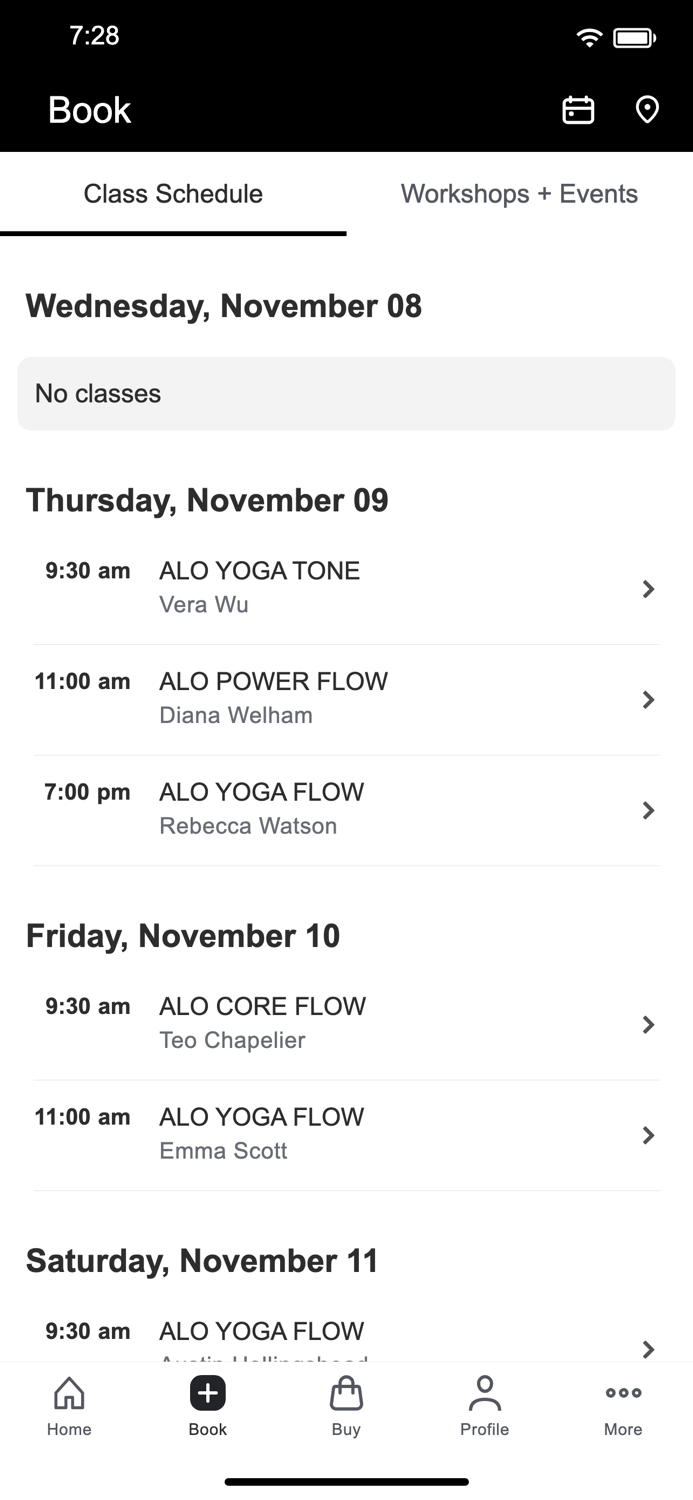Expand the ALO POWER FLOW chevron

coord(648,700)
